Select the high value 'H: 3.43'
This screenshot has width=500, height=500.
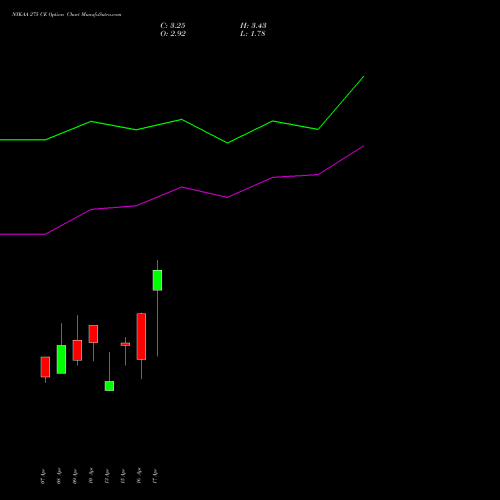253,25
